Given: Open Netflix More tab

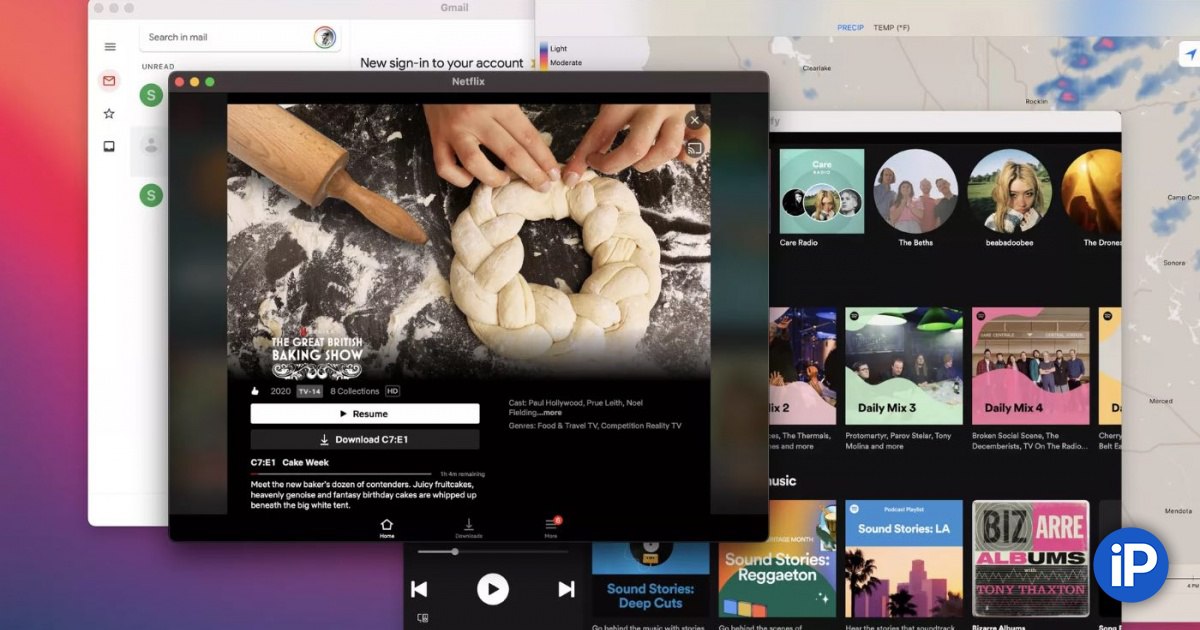Looking at the screenshot, I should (x=551, y=528).
